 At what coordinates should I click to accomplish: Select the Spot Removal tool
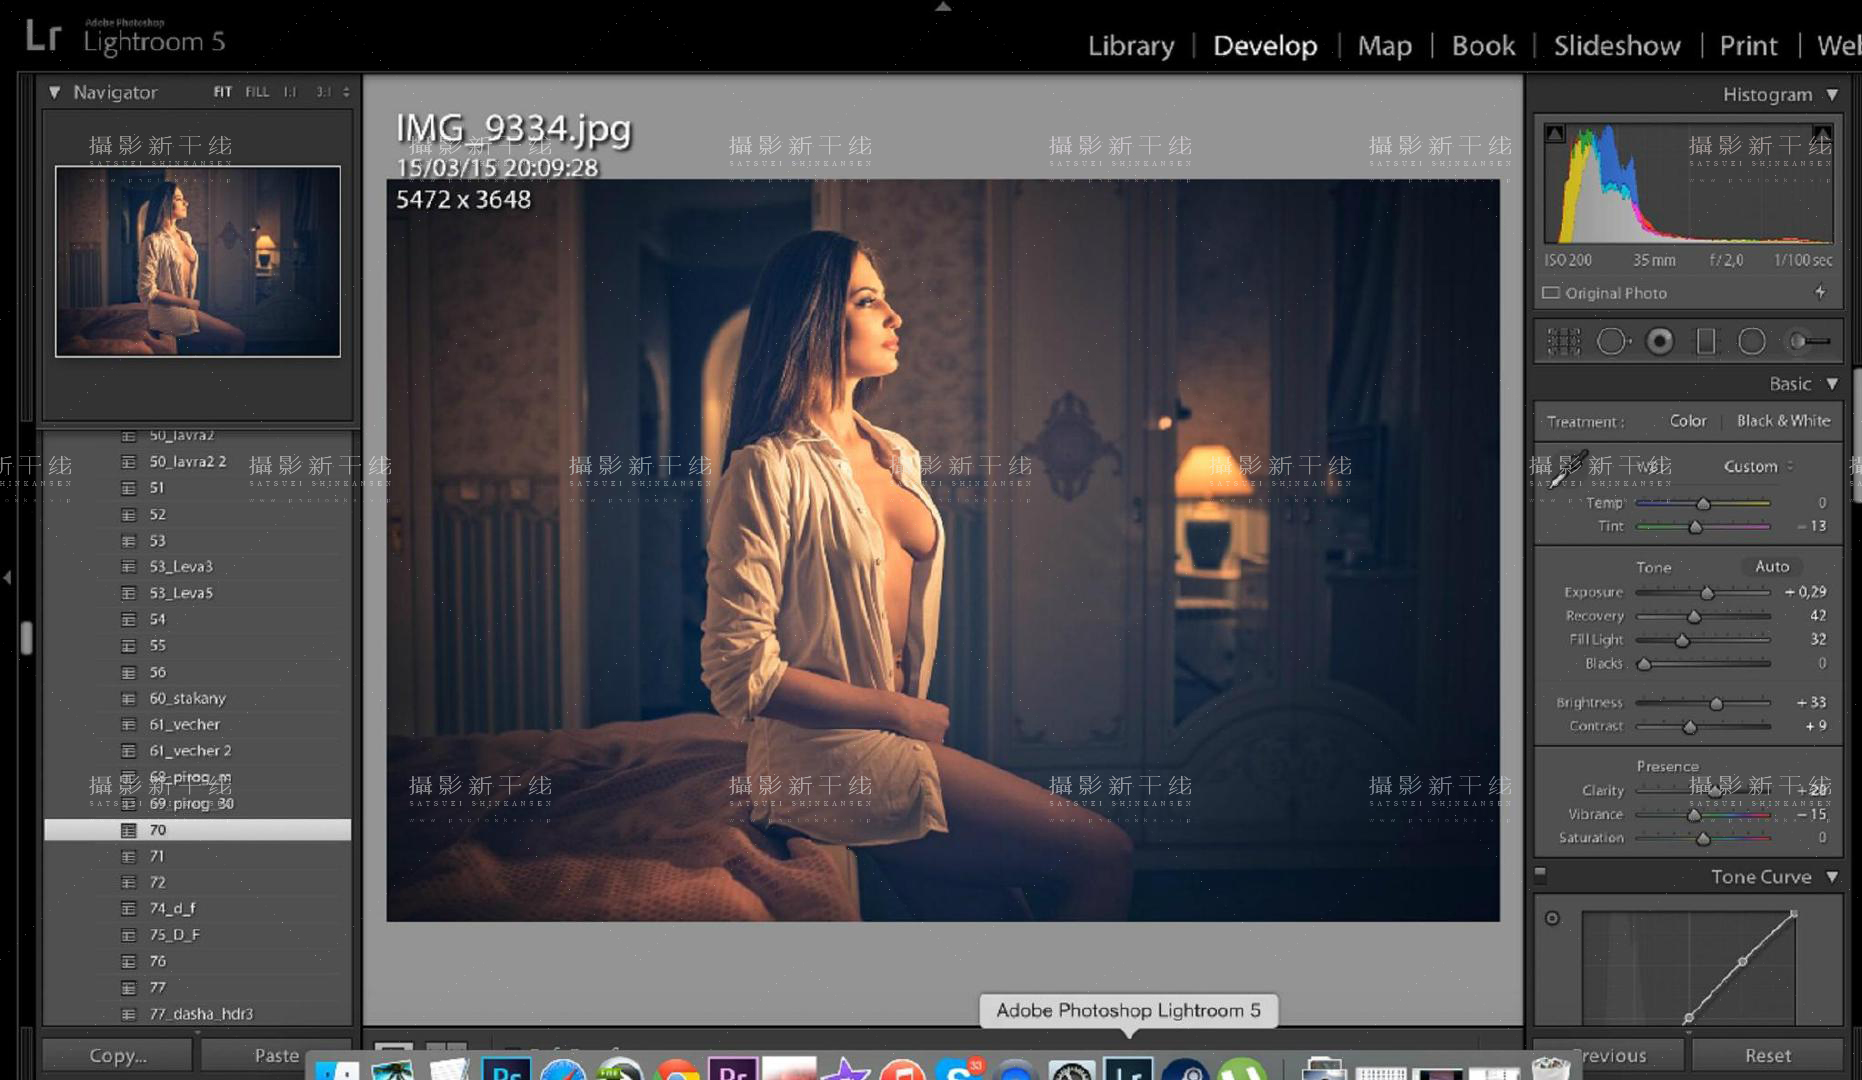pyautogui.click(x=1612, y=342)
